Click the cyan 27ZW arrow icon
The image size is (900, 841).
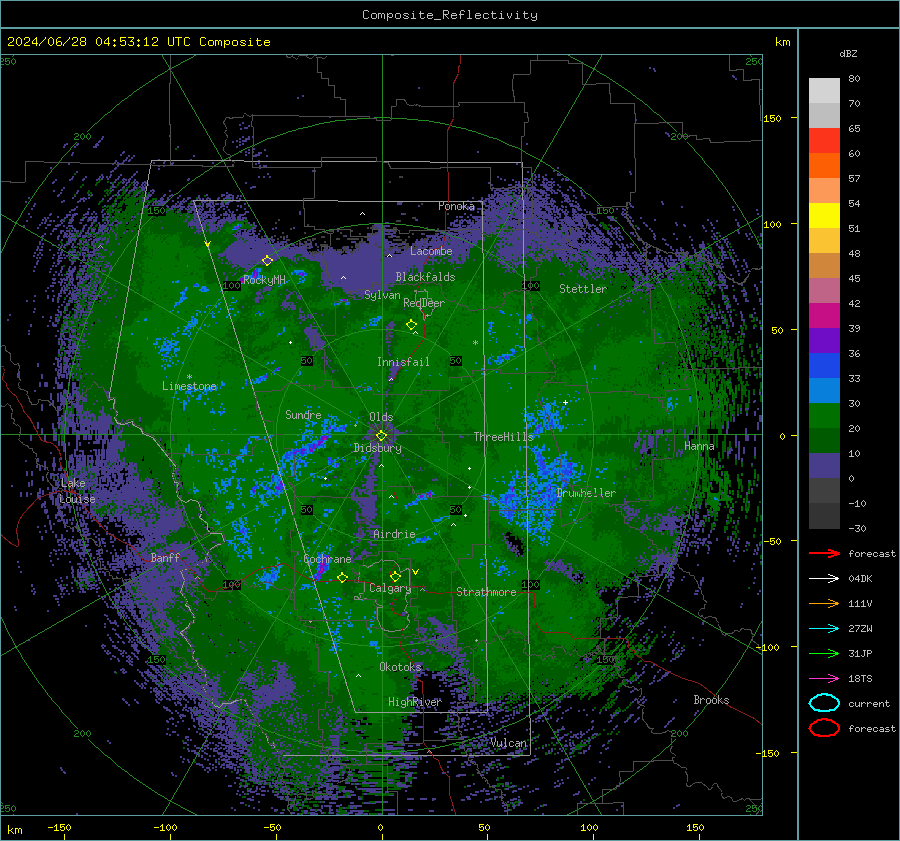[x=824, y=628]
